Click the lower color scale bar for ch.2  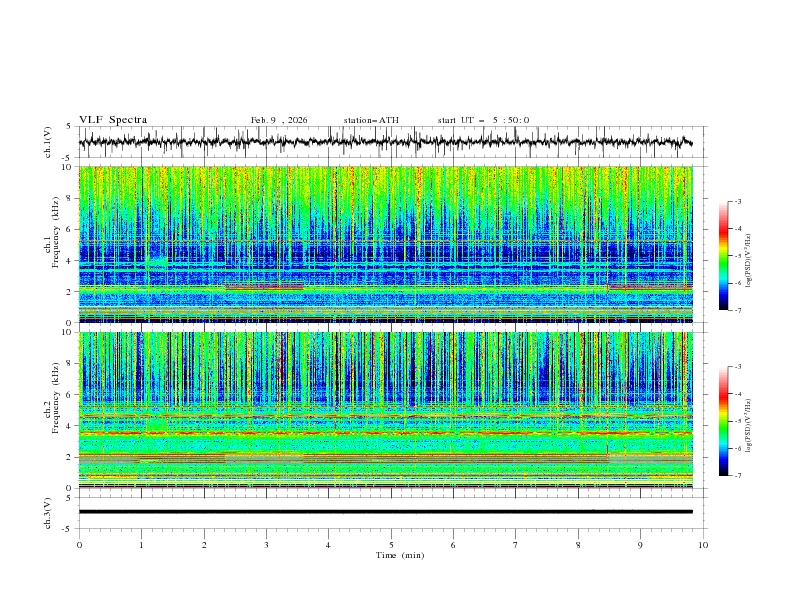(723, 421)
